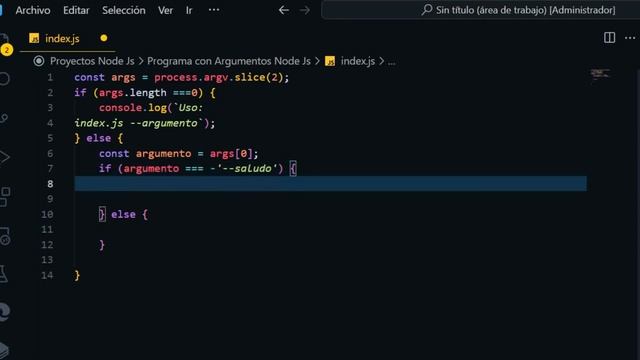The width and height of the screenshot is (640, 360).
Task: Open Extensions view in activity bar
Action: click(x=5, y=197)
